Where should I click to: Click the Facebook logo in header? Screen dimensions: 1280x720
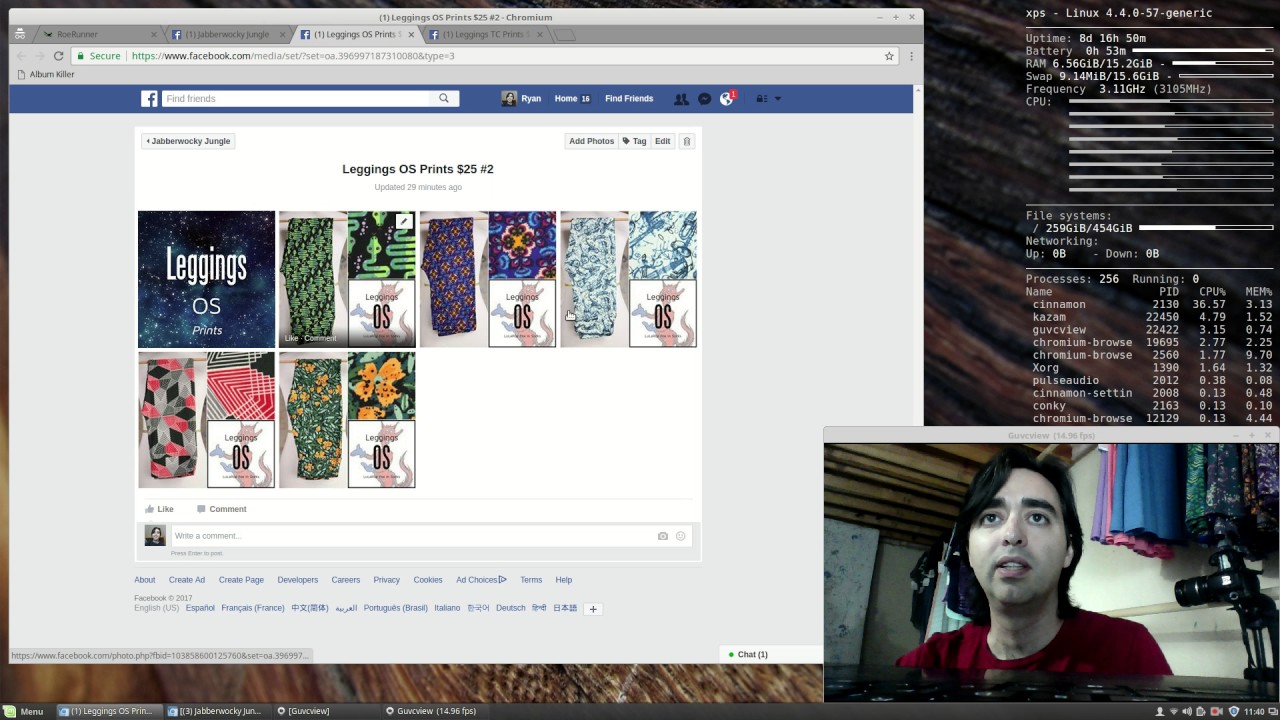pos(149,99)
